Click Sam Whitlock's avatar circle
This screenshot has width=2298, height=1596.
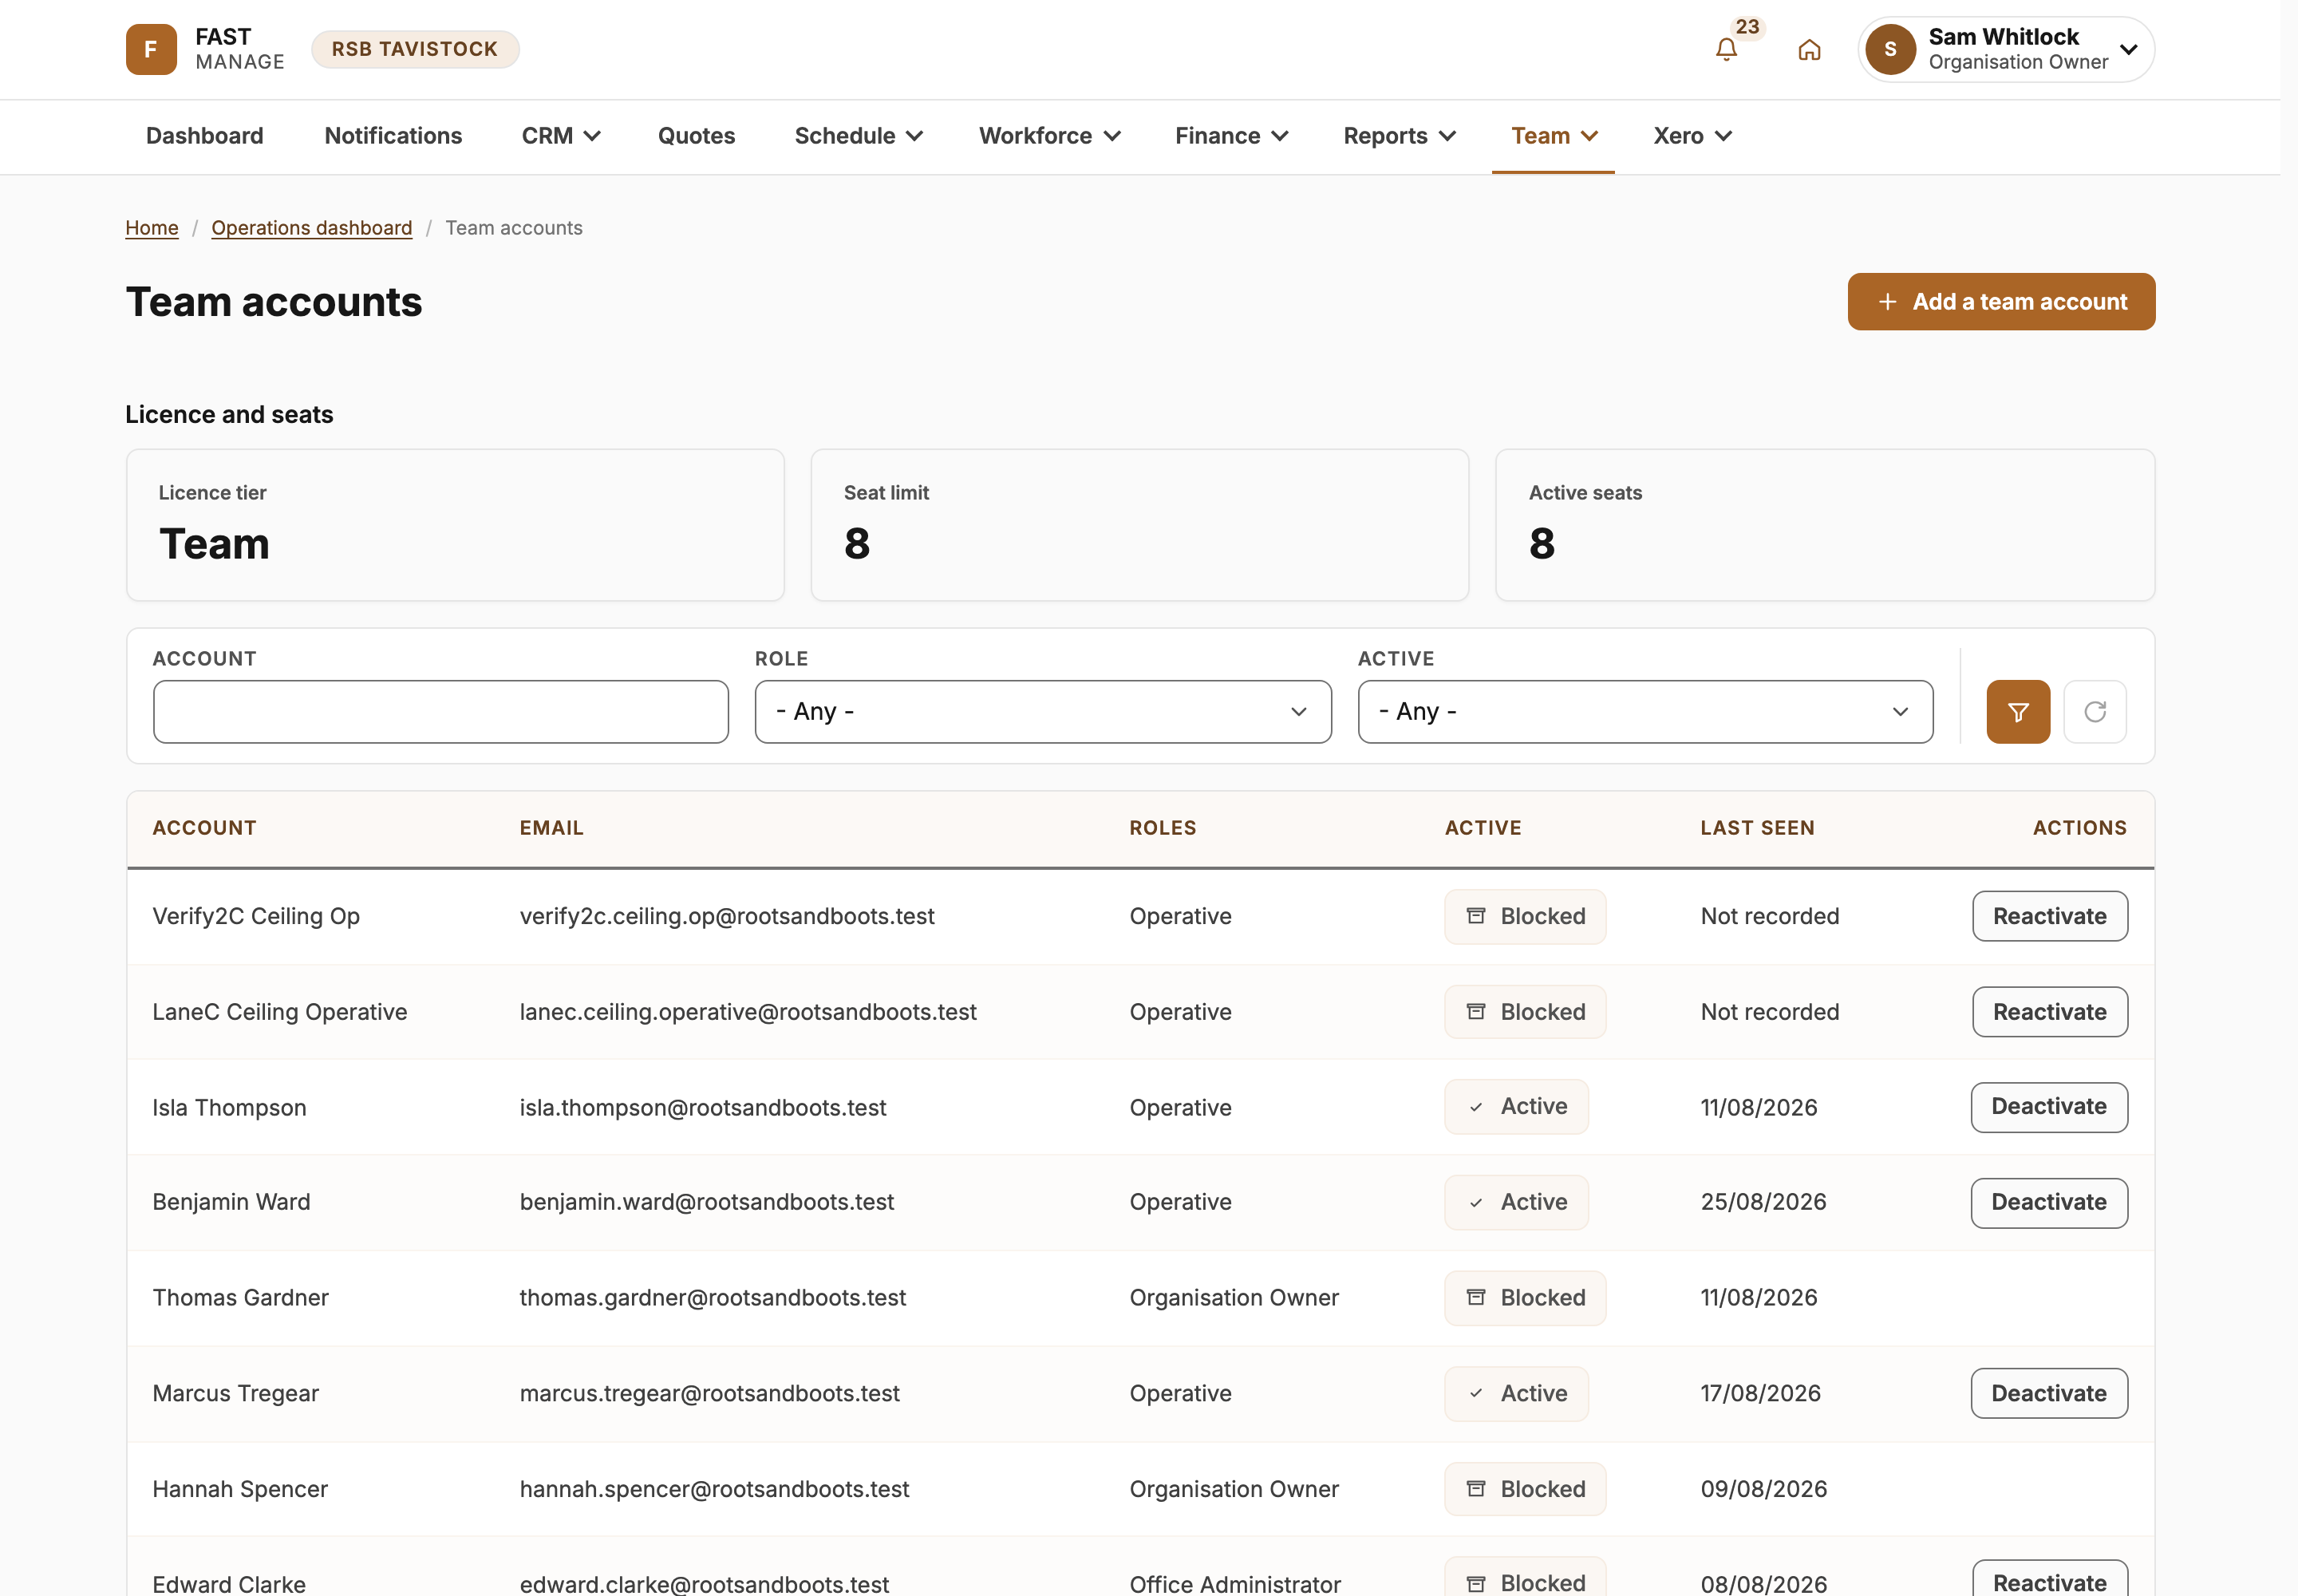click(1890, 49)
